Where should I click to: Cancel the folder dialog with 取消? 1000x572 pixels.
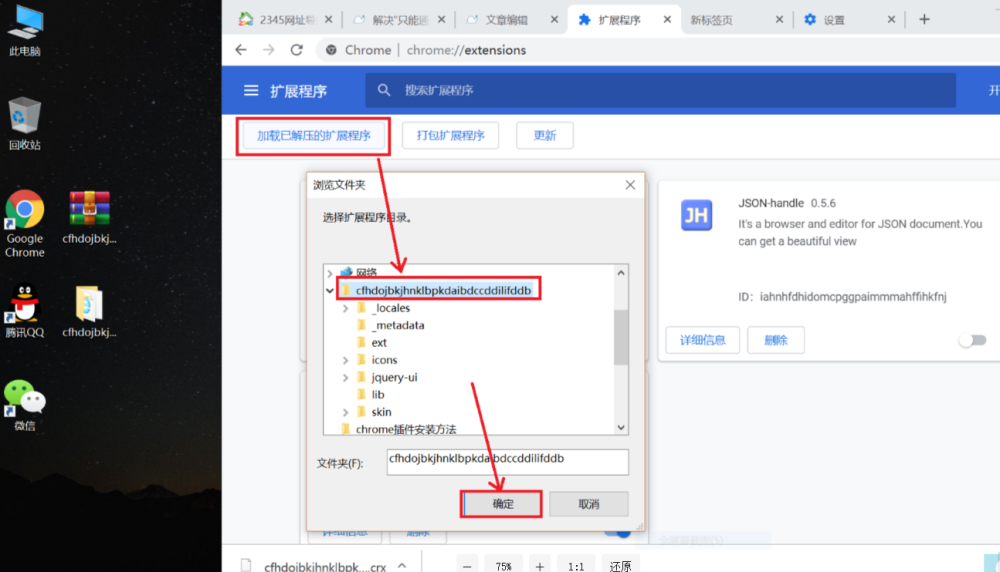pos(588,504)
